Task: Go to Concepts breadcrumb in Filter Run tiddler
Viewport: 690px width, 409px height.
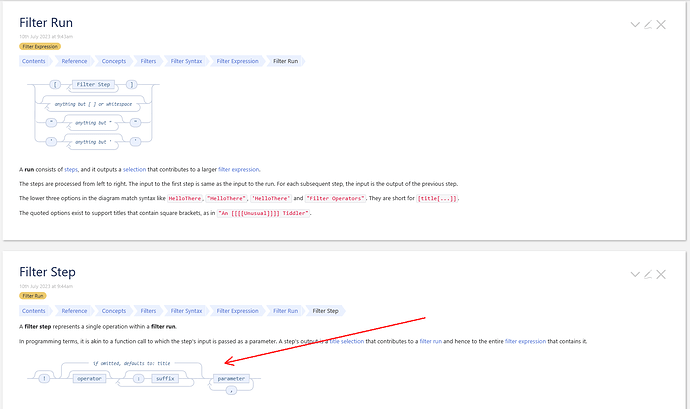Action: coord(114,61)
